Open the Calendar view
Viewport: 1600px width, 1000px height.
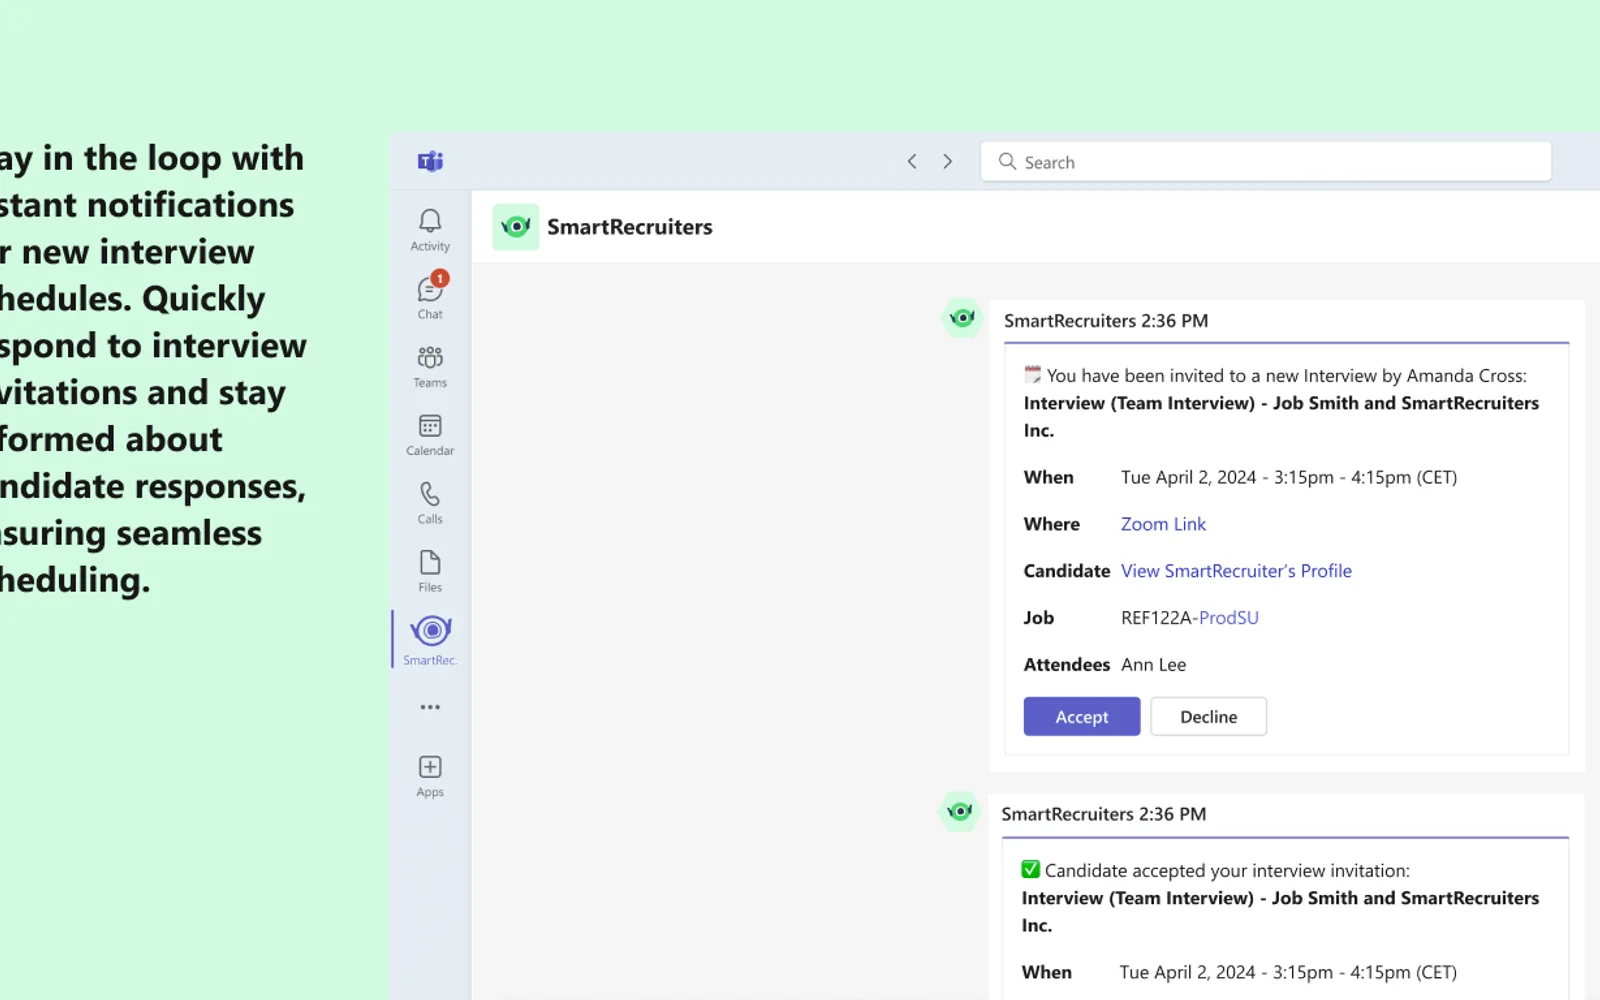coord(430,435)
